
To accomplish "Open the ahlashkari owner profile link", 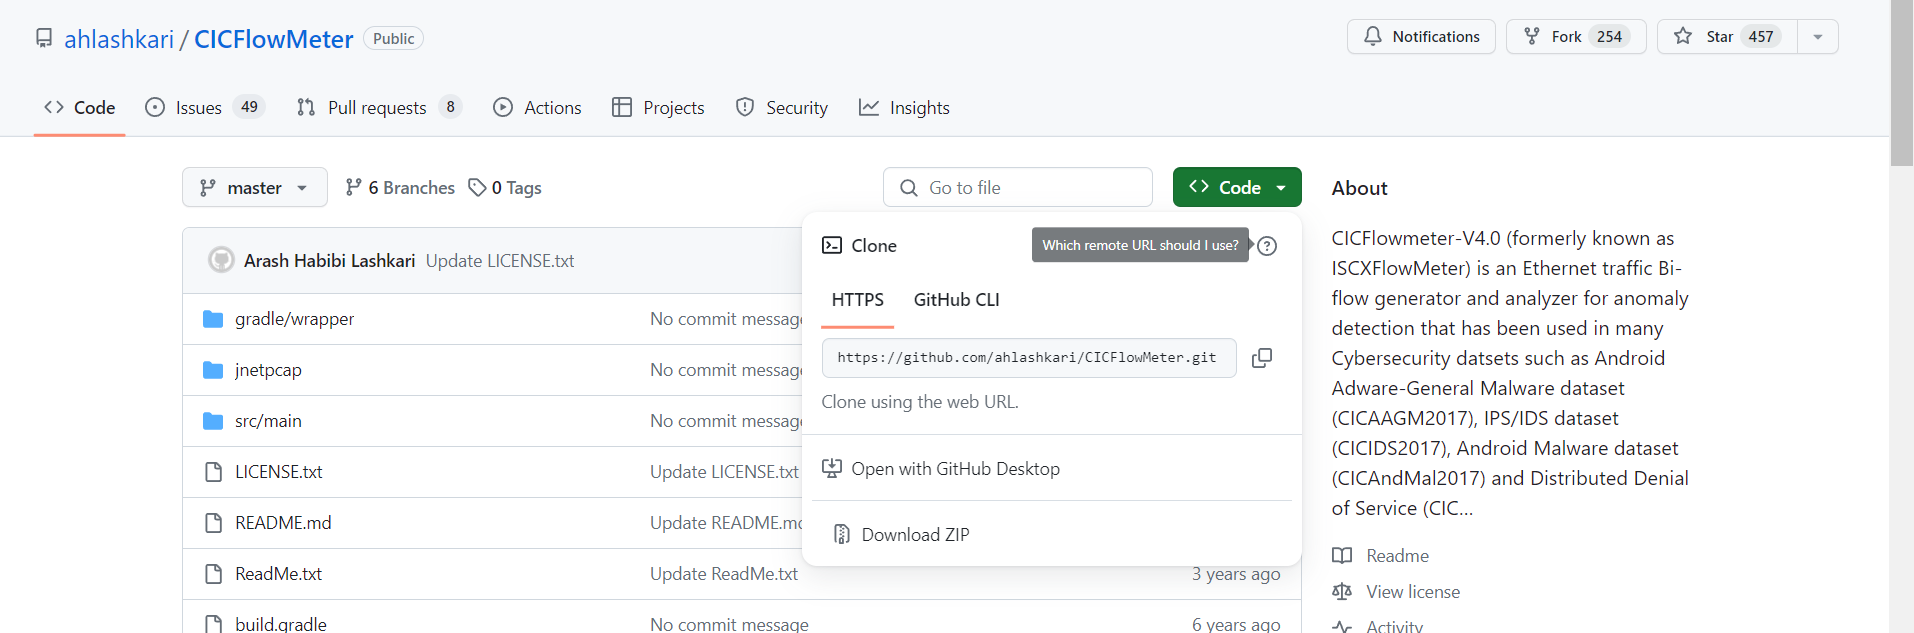I will coord(119,39).
